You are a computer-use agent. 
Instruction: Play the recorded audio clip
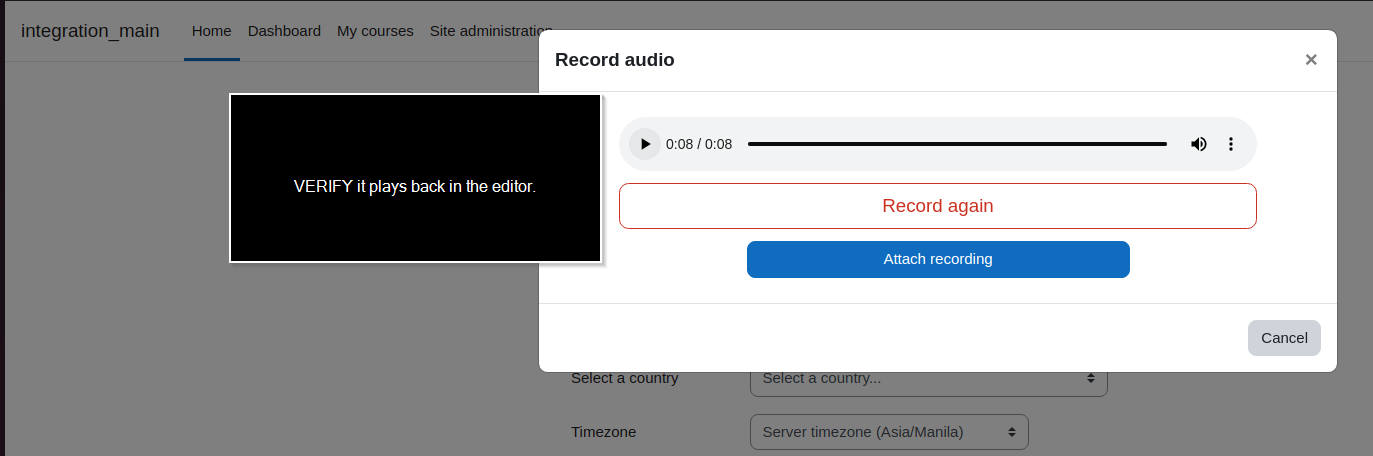point(645,144)
